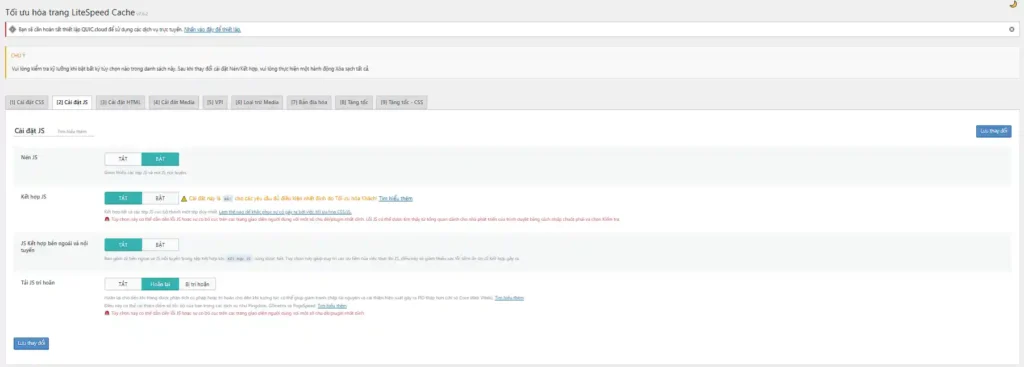Open Tìm hiểu thêm link in Kết hợp JS warning

396,199
